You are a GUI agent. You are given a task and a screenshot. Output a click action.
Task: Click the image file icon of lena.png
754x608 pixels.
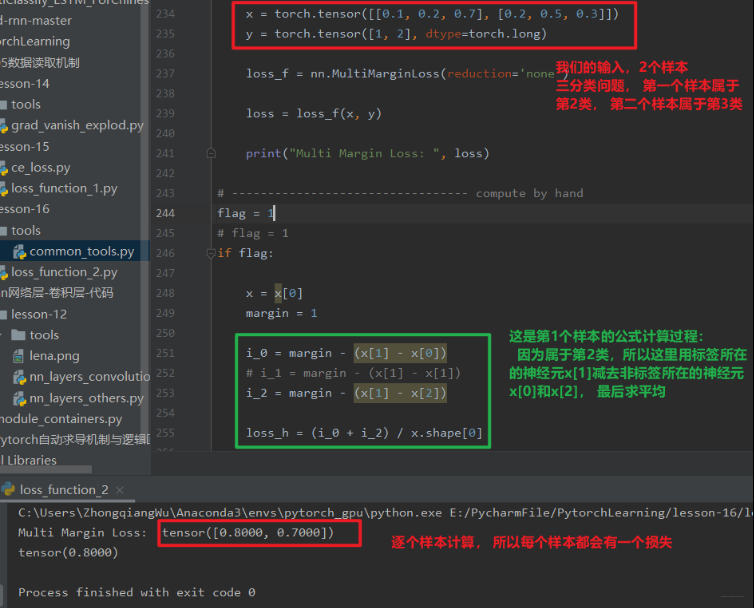18,356
